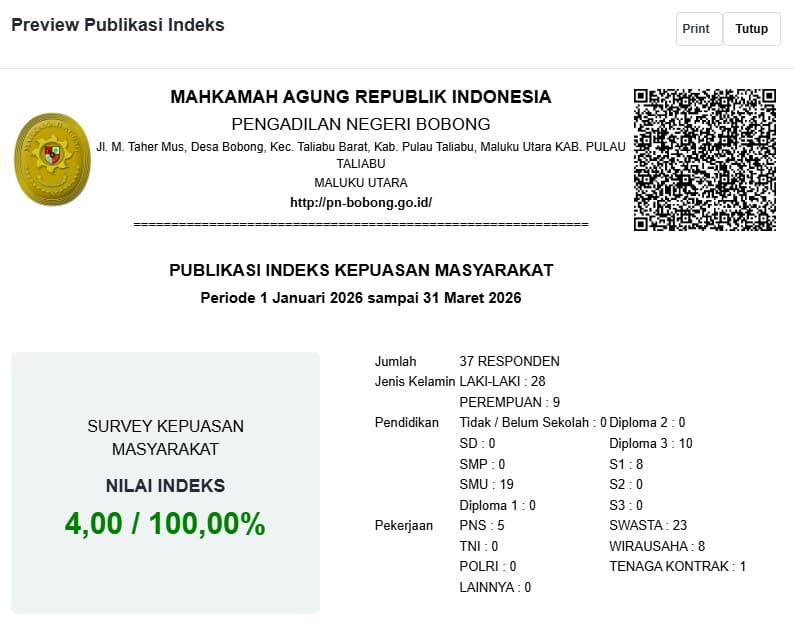Click the Jl. M. Taher Mus address line

pyautogui.click(x=360, y=147)
